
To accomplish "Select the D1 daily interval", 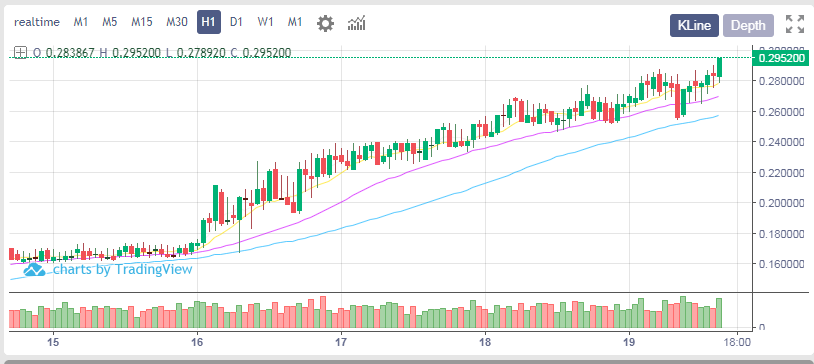I will click(236, 22).
